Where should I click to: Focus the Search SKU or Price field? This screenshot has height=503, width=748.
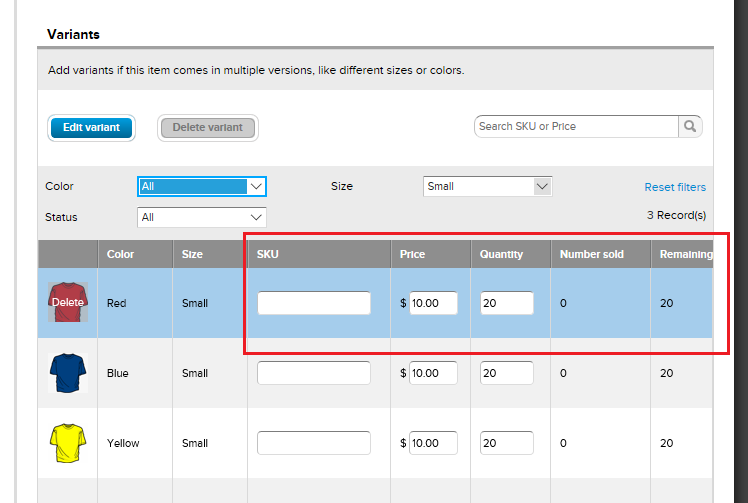tap(576, 127)
